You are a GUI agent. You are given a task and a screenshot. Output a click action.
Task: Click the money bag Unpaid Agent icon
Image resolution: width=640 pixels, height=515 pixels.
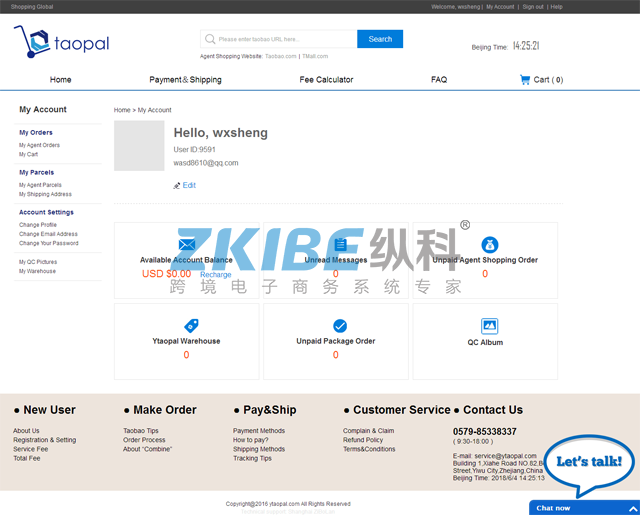489,245
